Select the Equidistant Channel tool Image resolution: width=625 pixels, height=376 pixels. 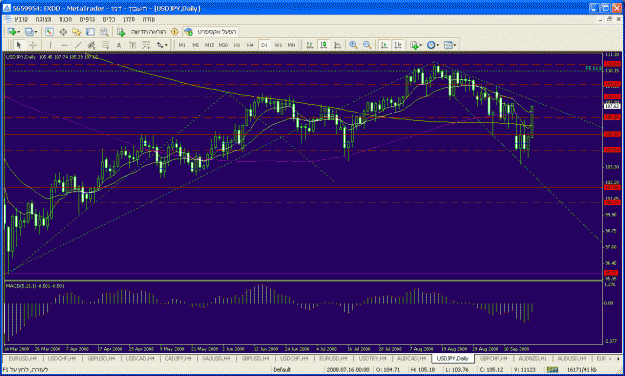click(x=91, y=45)
